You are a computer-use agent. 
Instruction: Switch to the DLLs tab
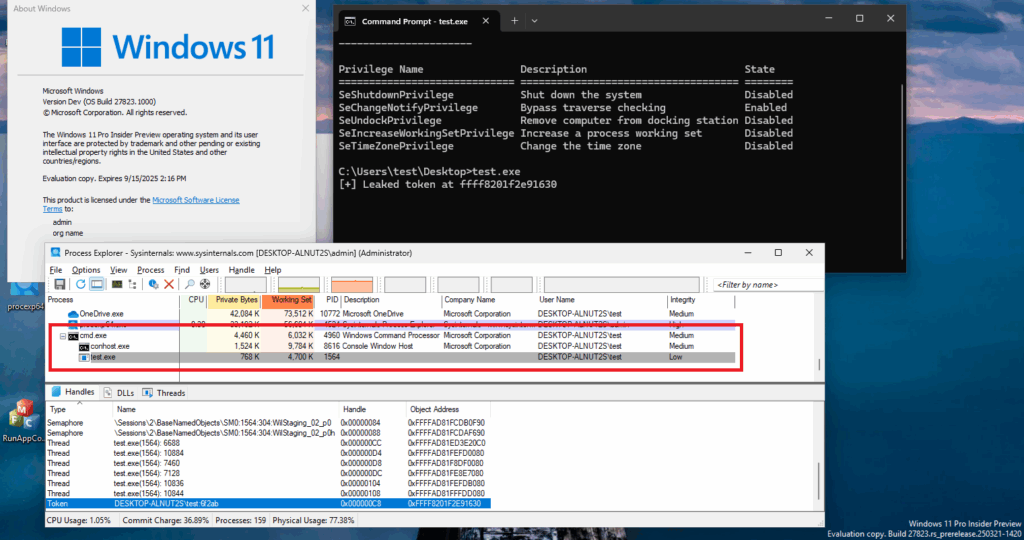tap(119, 392)
